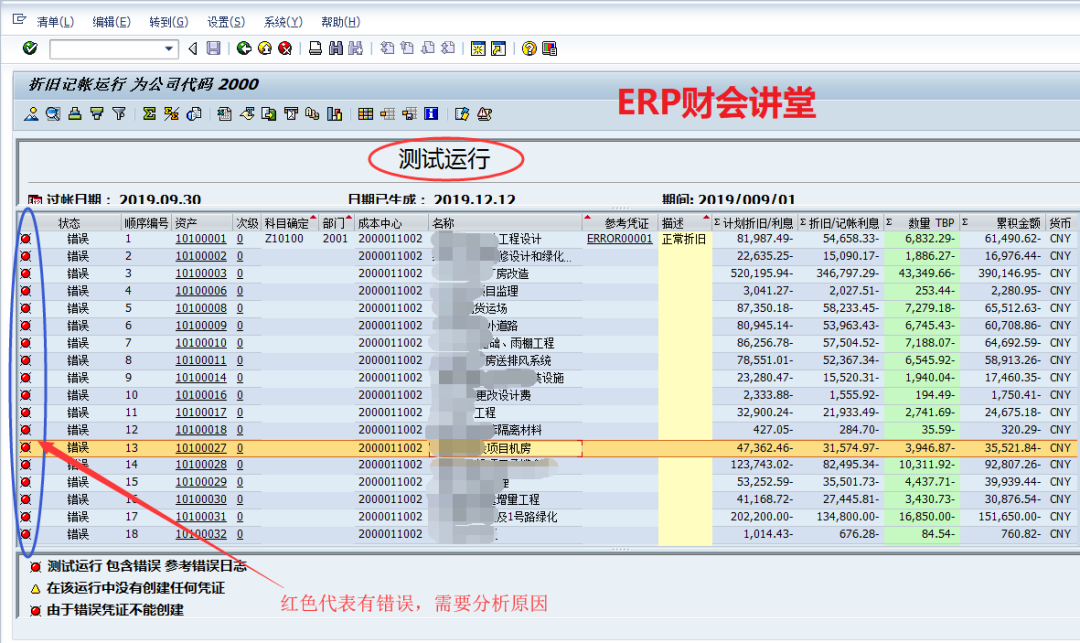Open the 转到(G) menu
This screenshot has width=1080, height=643.
pos(168,21)
